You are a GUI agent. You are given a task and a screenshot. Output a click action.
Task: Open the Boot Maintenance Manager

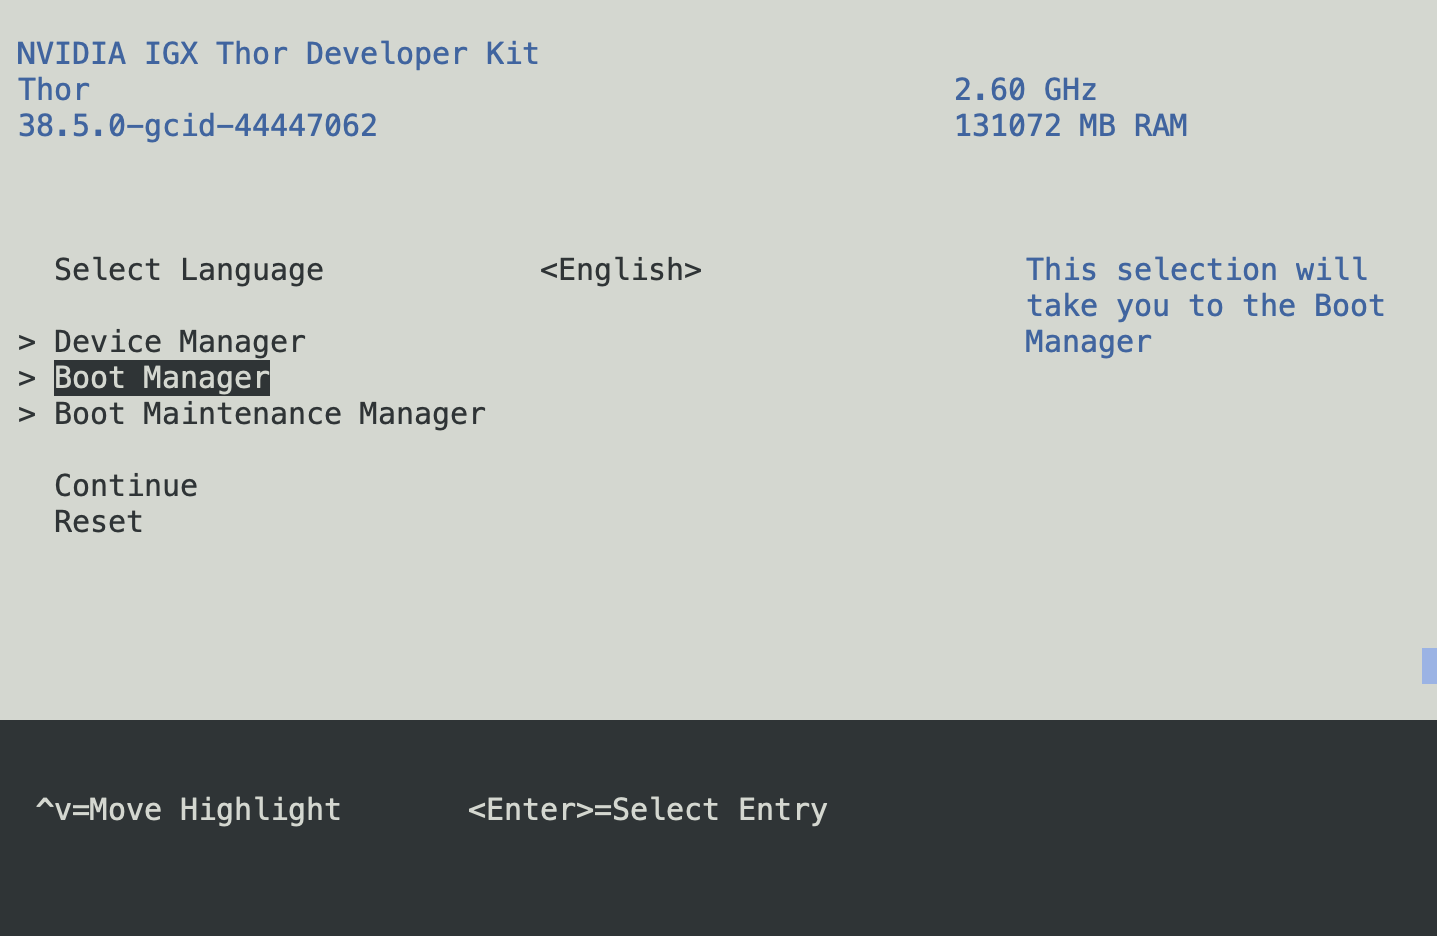[269, 413]
